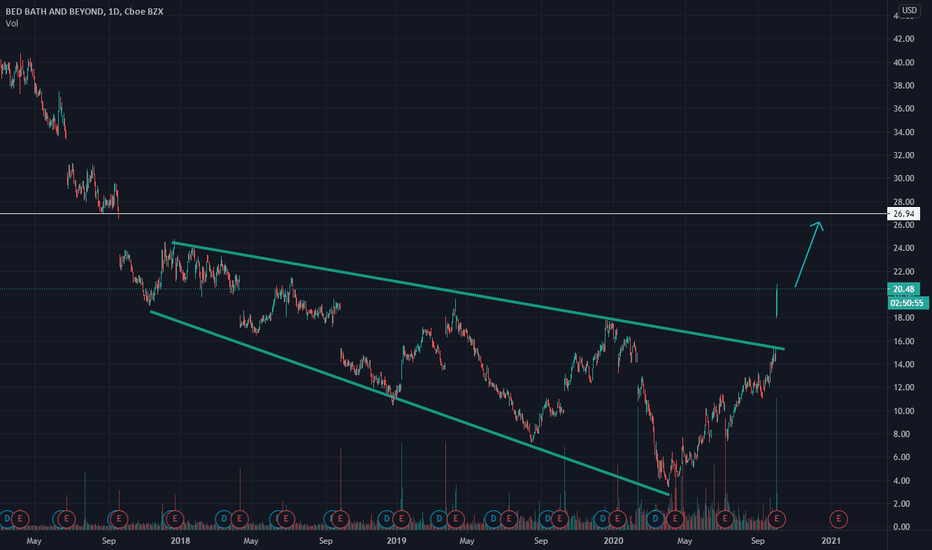Viewport: 932px width, 550px height.
Task: Click the 36.00 price axis label
Action: pyautogui.click(x=903, y=109)
